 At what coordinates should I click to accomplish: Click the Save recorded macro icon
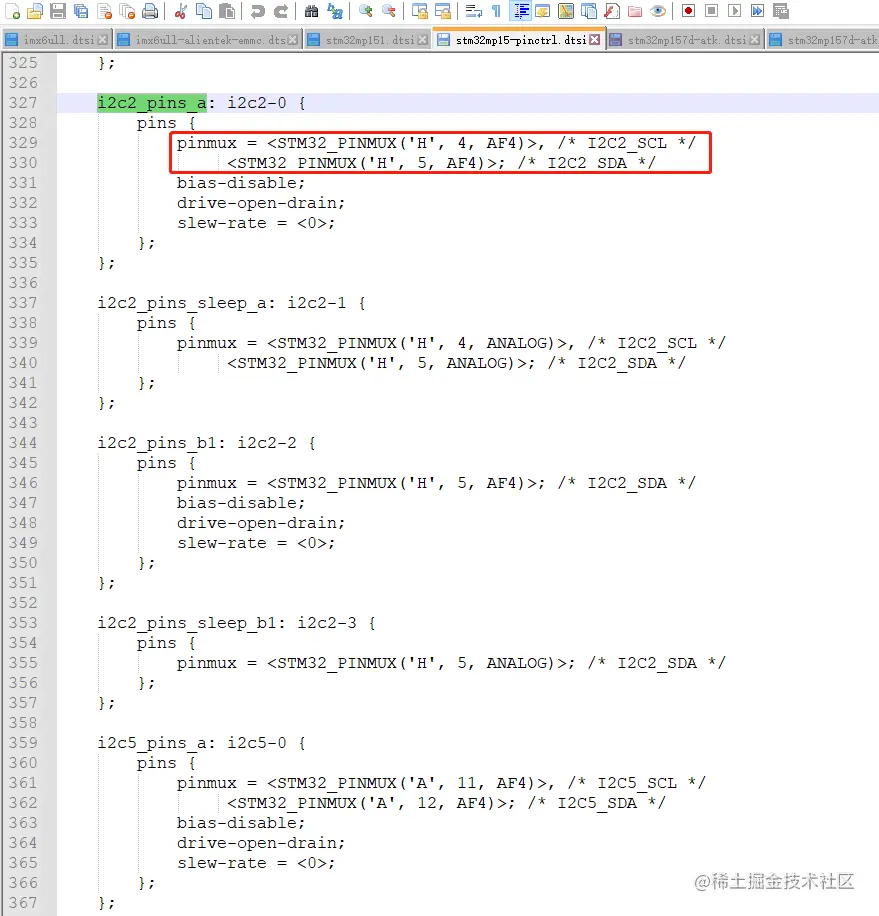click(781, 11)
